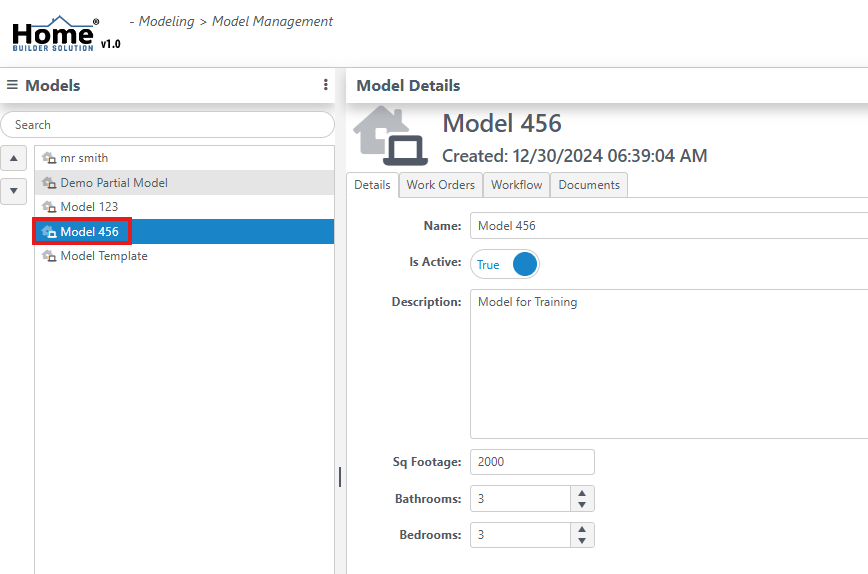Image resolution: width=868 pixels, height=574 pixels.
Task: Click the icon beside Model 456
Action: pos(49,231)
